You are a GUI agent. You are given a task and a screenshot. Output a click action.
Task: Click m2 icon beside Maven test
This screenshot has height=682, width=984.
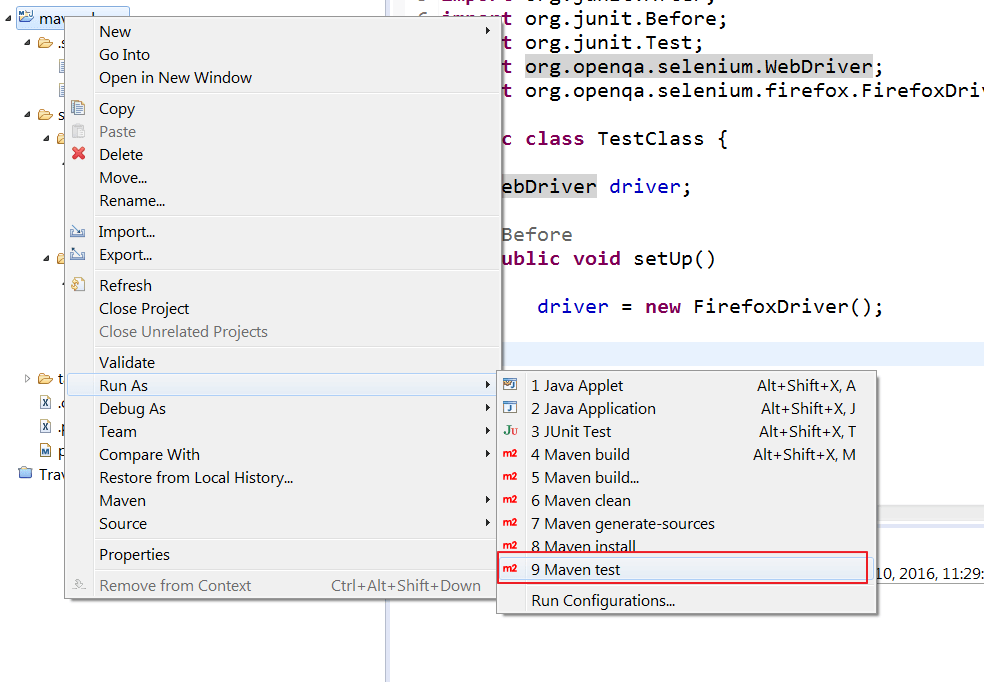[x=510, y=568]
